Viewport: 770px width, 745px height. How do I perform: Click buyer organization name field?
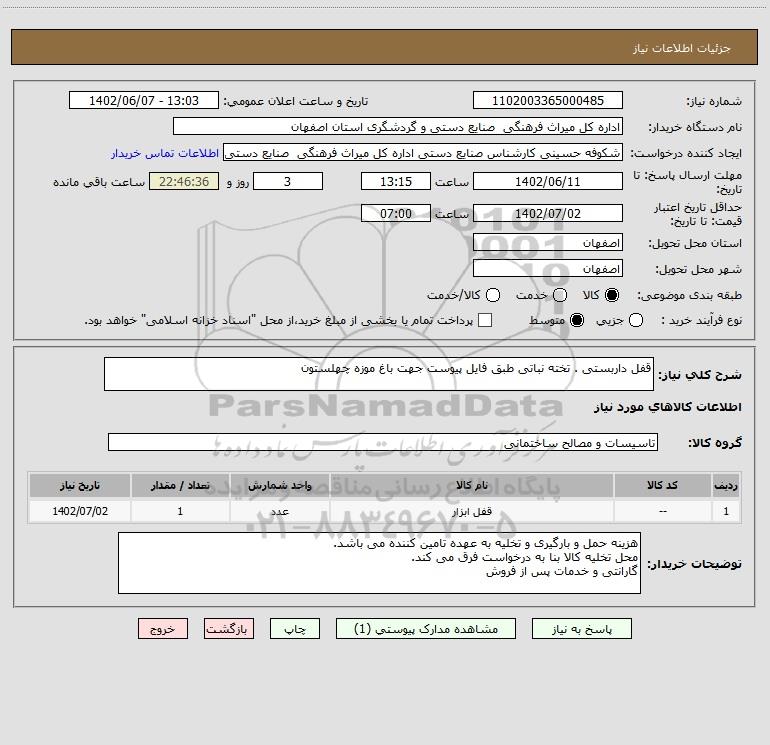(398, 127)
